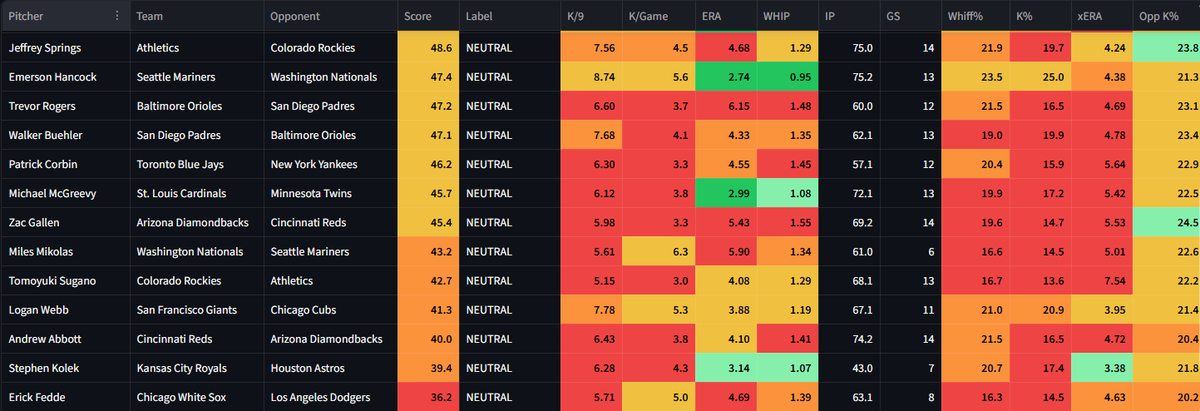Select the Trevor Rogers pitcher cell
The width and height of the screenshot is (1200, 411).
[x=64, y=105]
